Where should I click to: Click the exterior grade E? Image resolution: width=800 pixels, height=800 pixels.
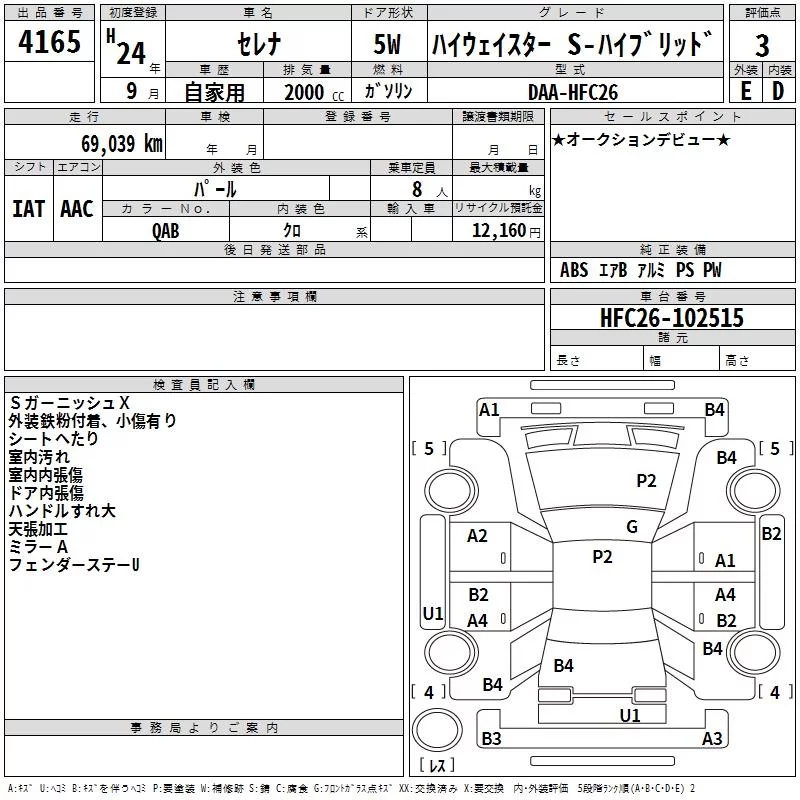(x=745, y=91)
